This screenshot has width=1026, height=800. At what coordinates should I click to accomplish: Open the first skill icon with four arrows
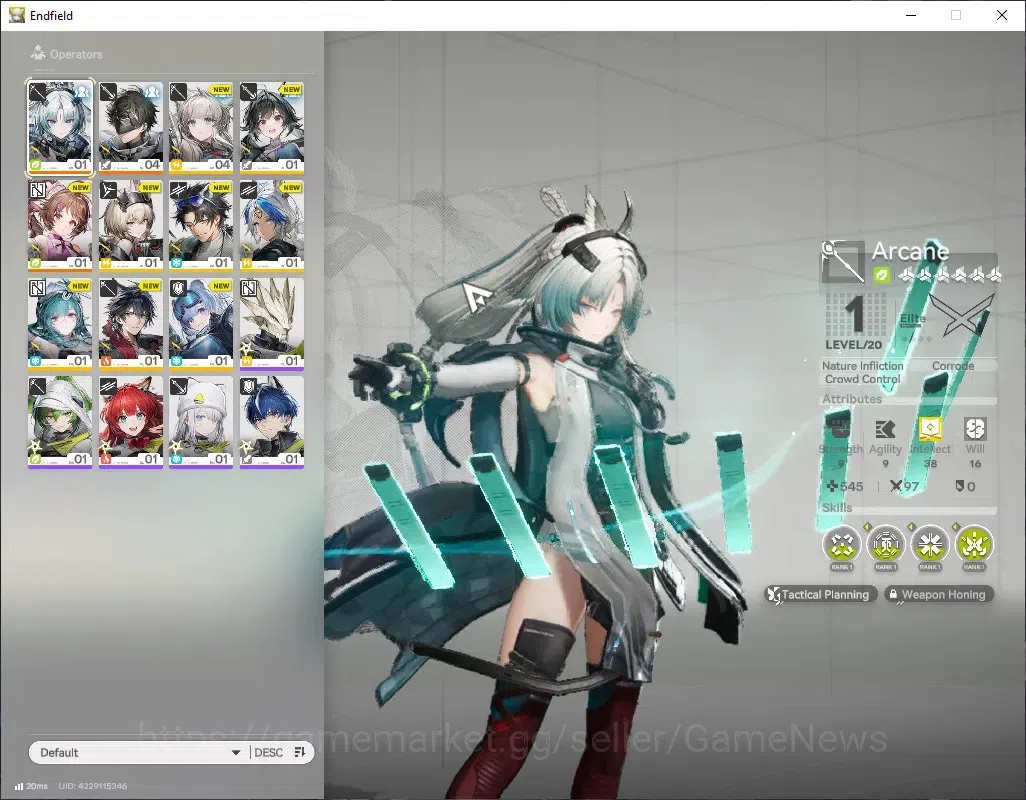(841, 544)
